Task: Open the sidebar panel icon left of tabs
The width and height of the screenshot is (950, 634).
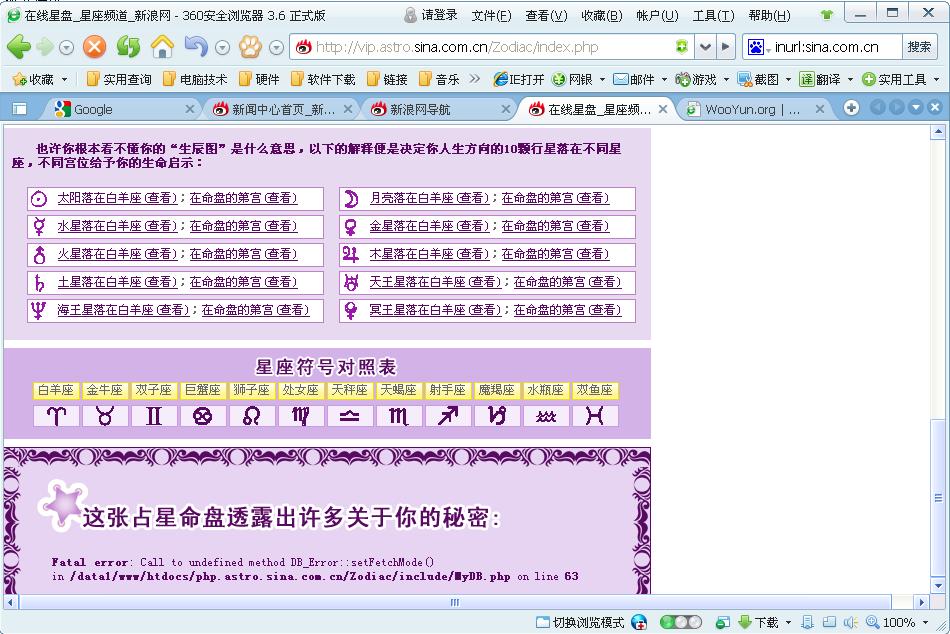Action: tap(19, 109)
